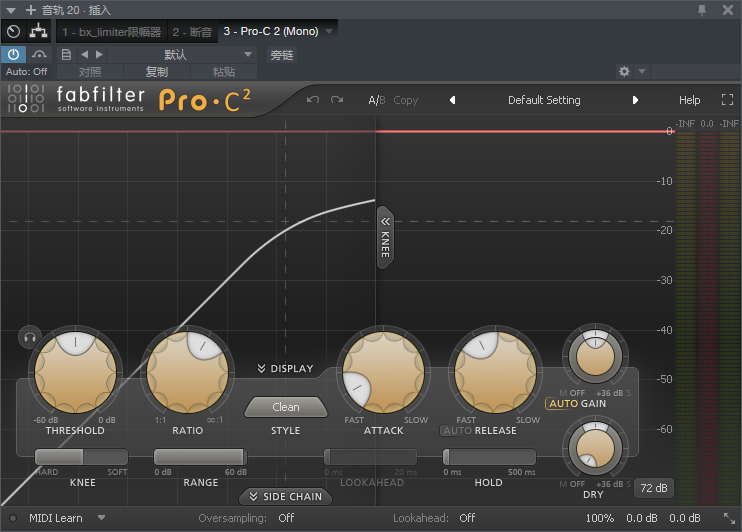Click the RATIO knob
Screen dimensions: 742x532
[187, 372]
